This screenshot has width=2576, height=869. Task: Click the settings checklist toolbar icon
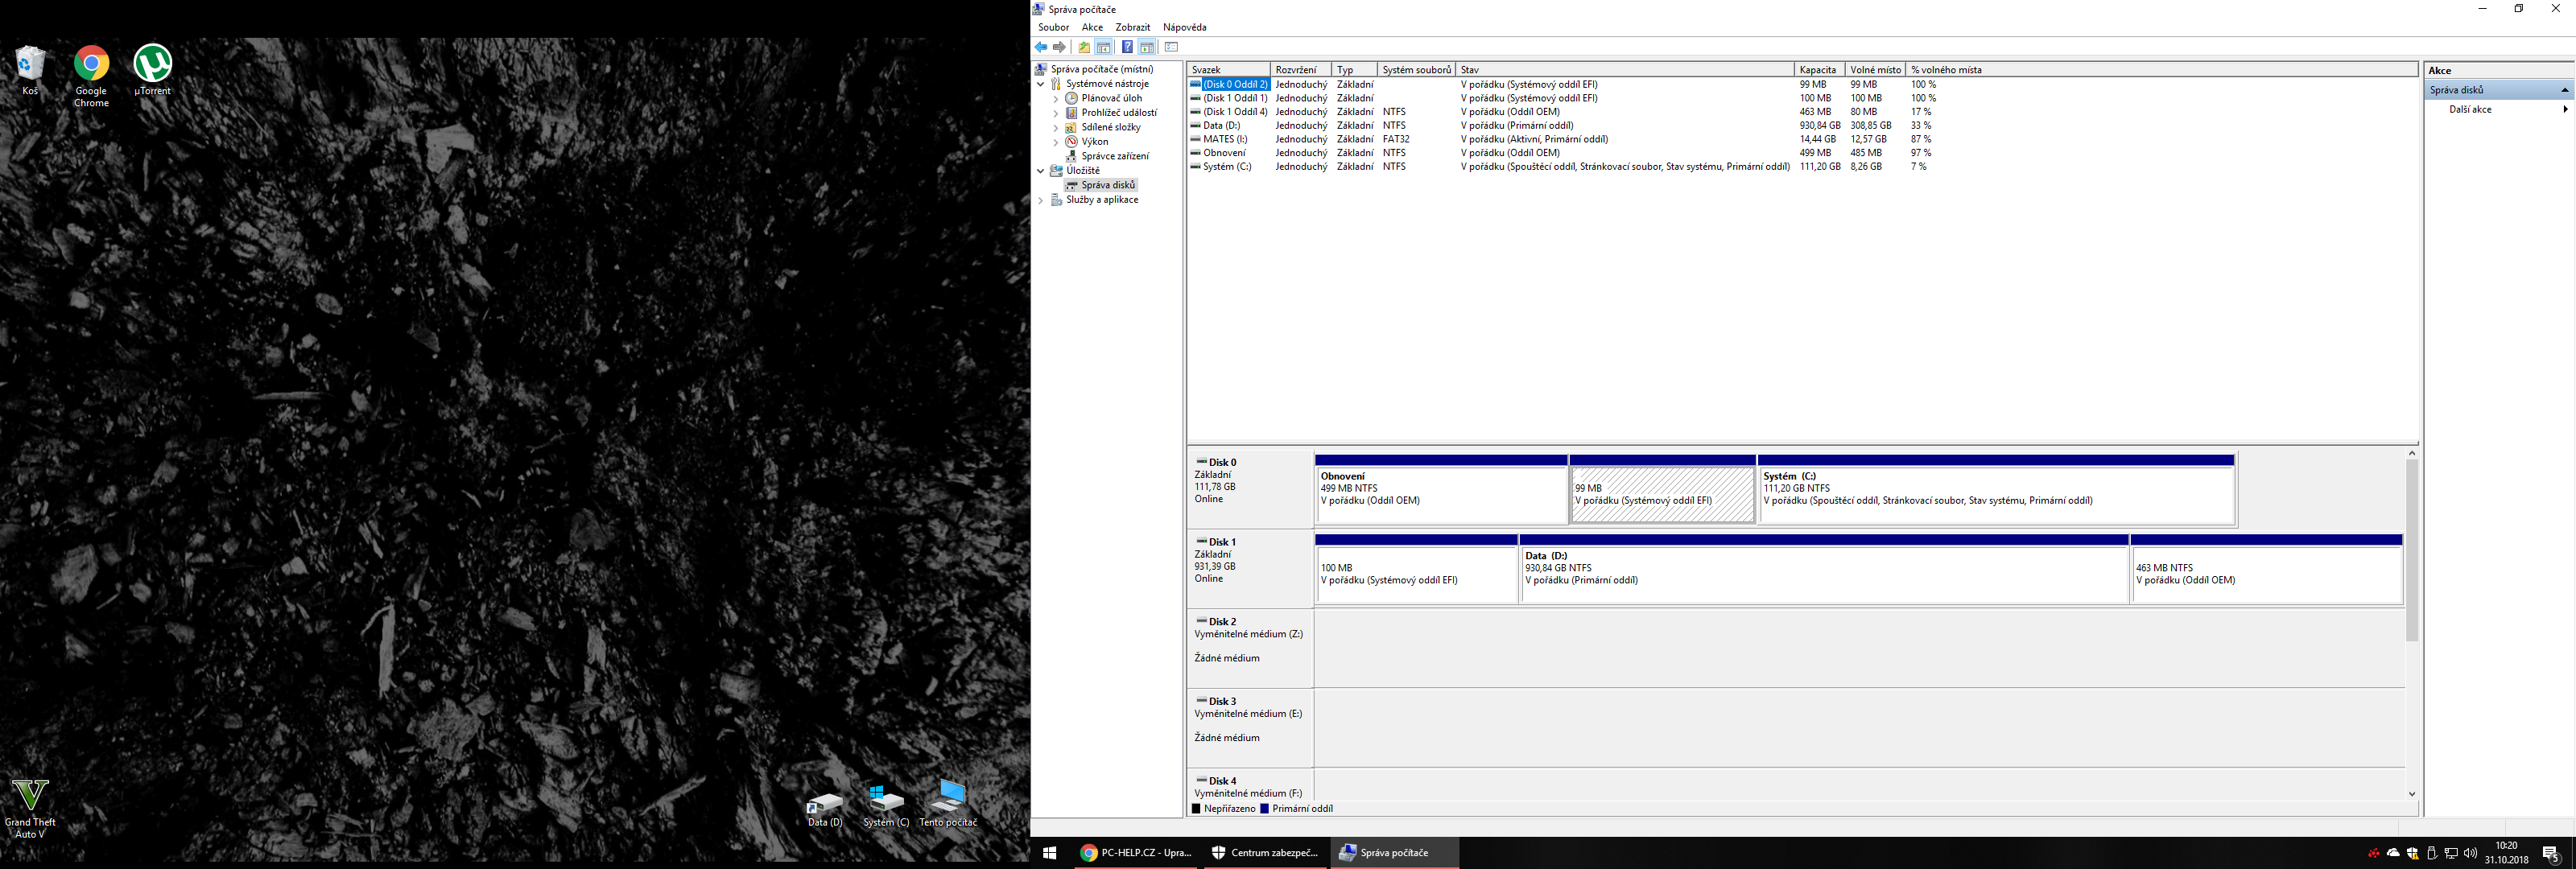[x=1171, y=47]
